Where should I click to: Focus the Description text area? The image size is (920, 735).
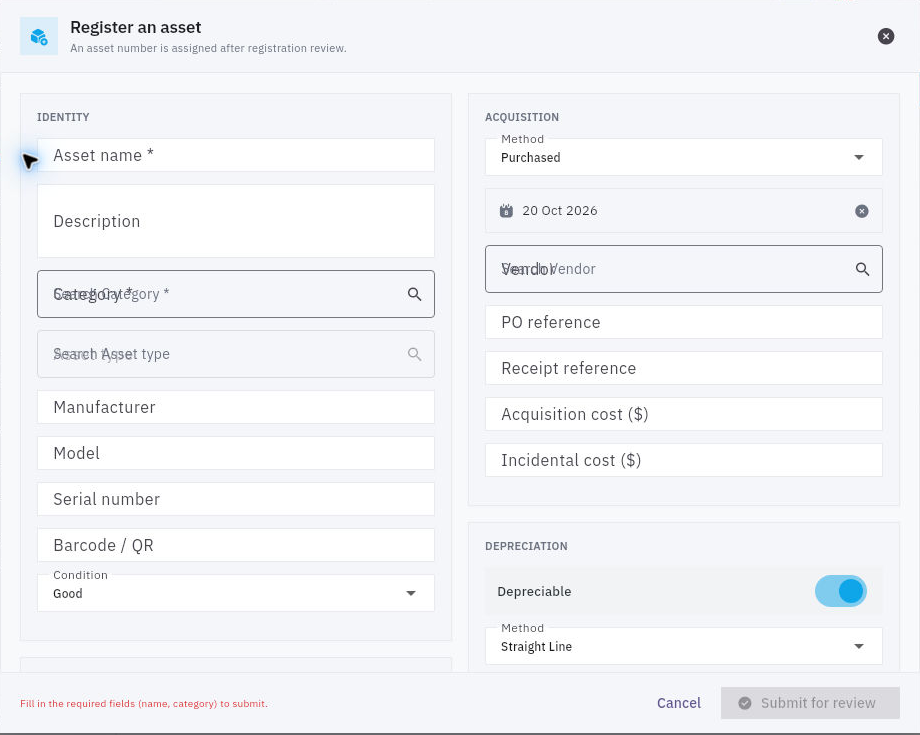[x=236, y=221]
